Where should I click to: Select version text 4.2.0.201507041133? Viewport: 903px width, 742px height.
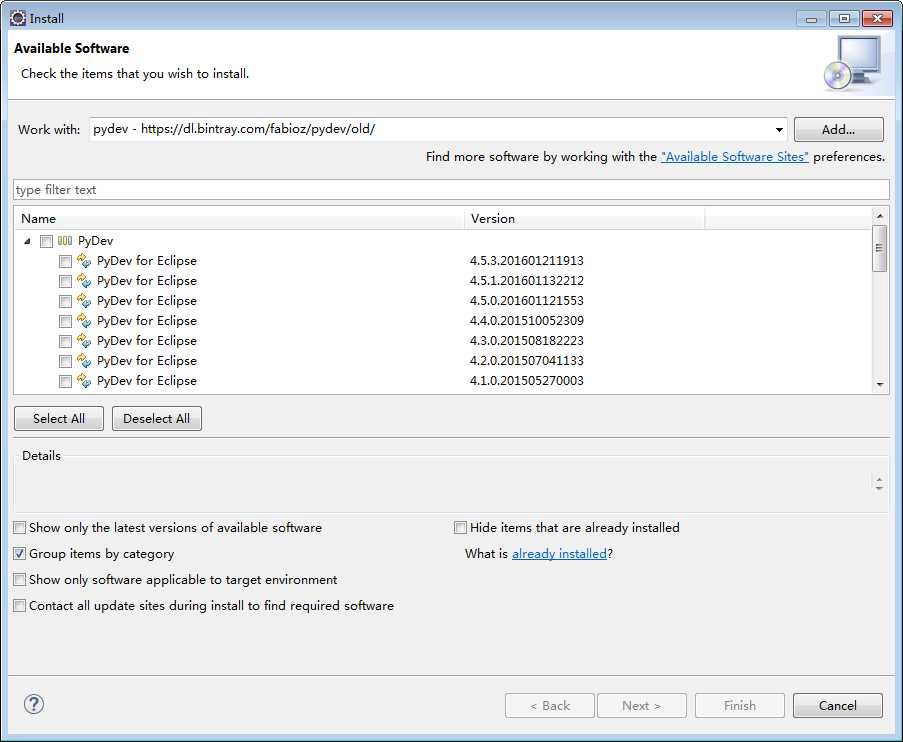point(526,361)
